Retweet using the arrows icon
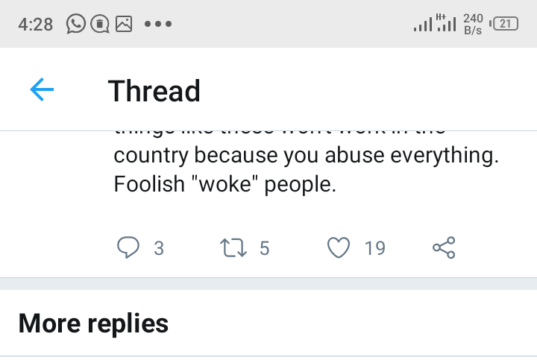This screenshot has width=537, height=360. [233, 248]
